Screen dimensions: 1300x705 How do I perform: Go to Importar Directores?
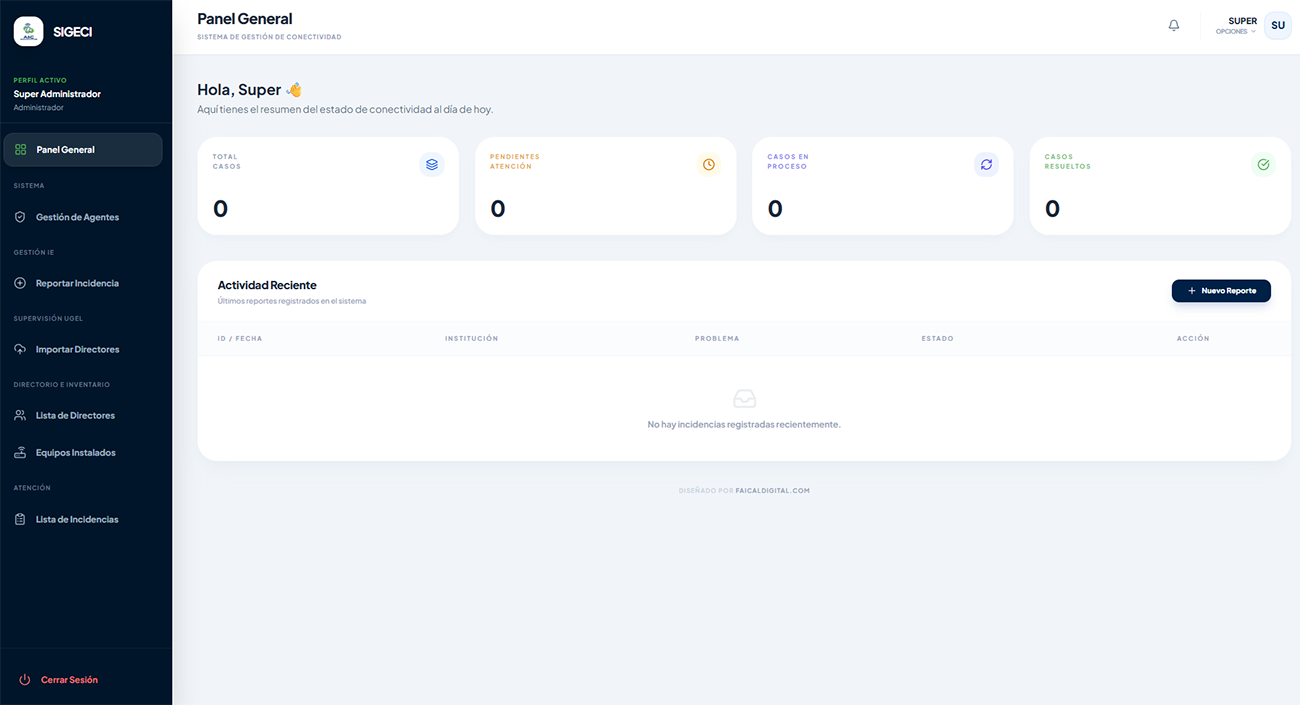pos(77,350)
